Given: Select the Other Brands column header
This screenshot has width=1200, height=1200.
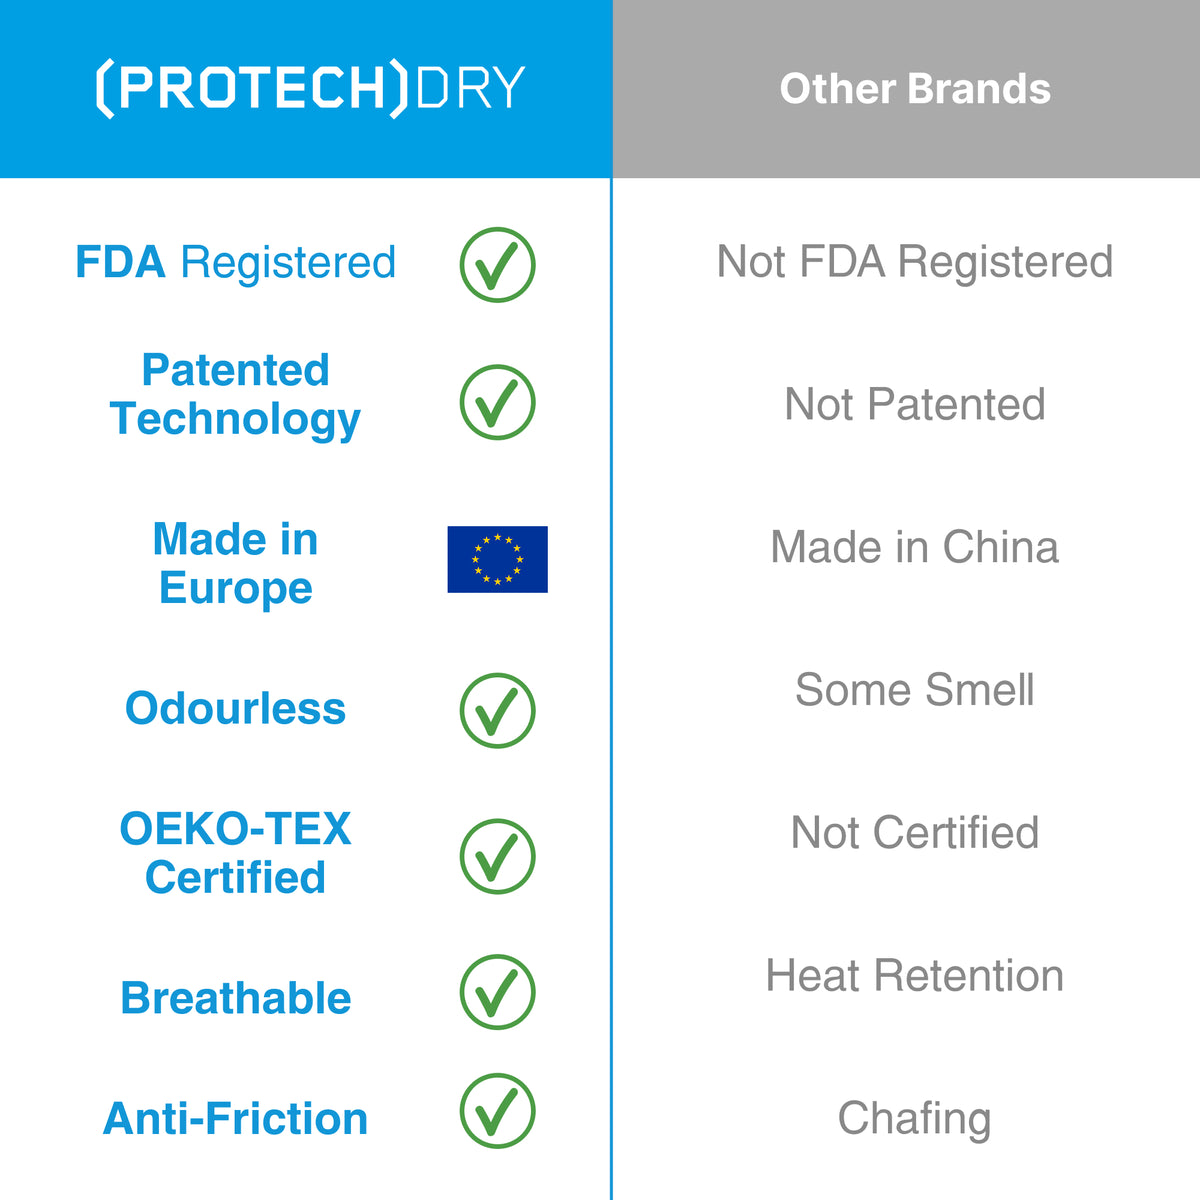Looking at the screenshot, I should tap(915, 89).
